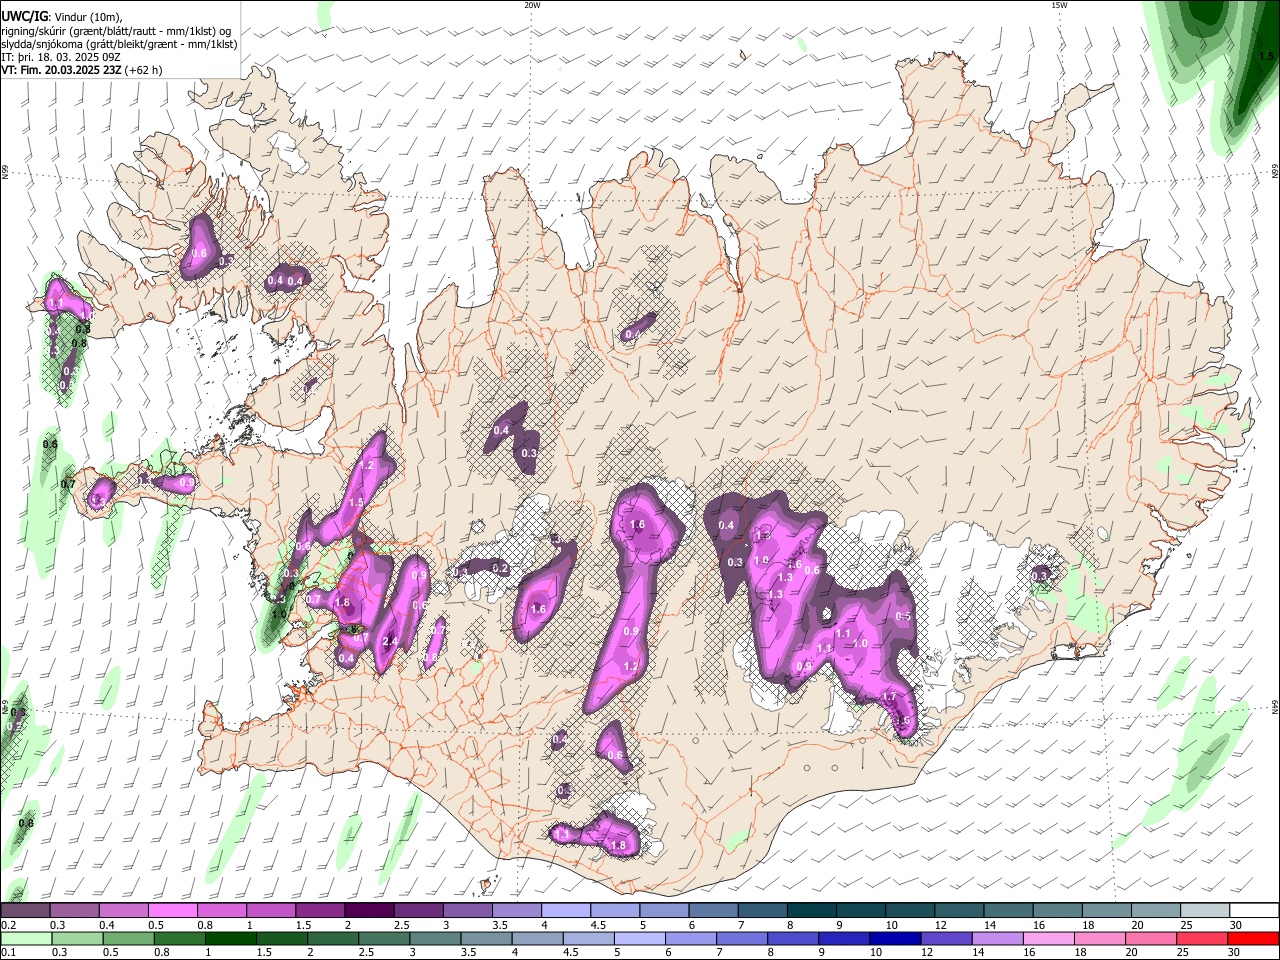Select the darkest purple snow-scale swatch at 2

coord(369,911)
